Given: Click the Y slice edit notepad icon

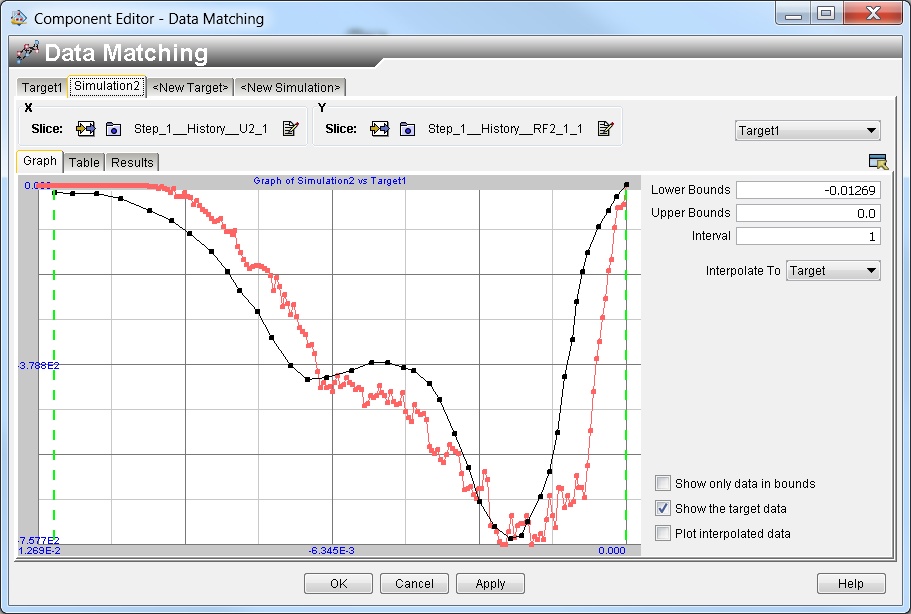Looking at the screenshot, I should tap(605, 128).
